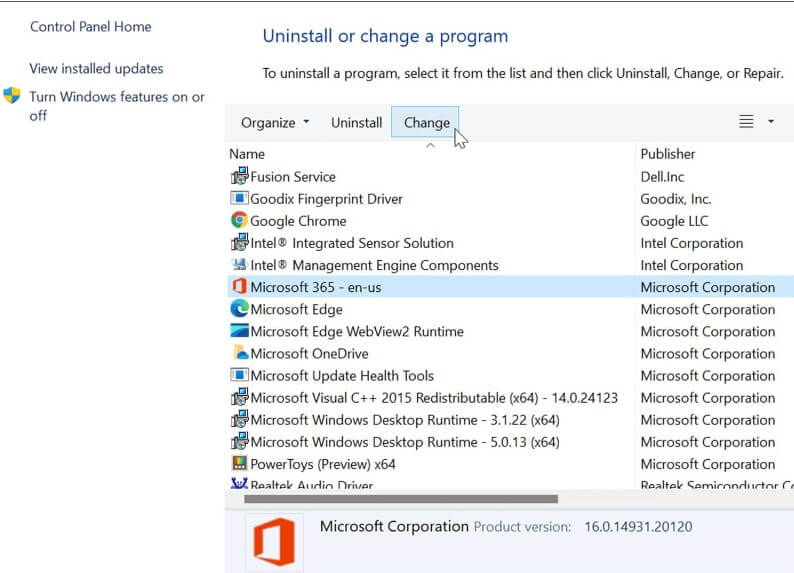The width and height of the screenshot is (794, 573).
Task: Select the Microsoft Edge entry name
Action: [x=296, y=309]
